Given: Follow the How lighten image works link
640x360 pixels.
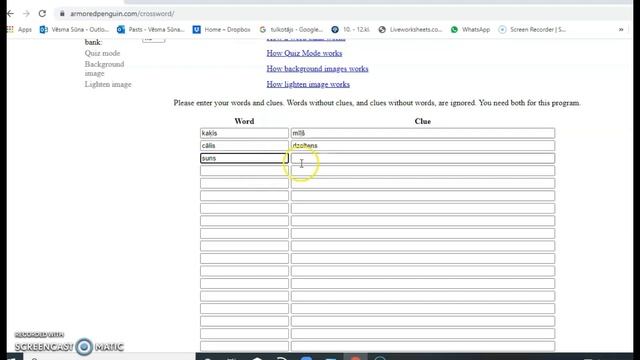Looking at the screenshot, I should (x=308, y=84).
